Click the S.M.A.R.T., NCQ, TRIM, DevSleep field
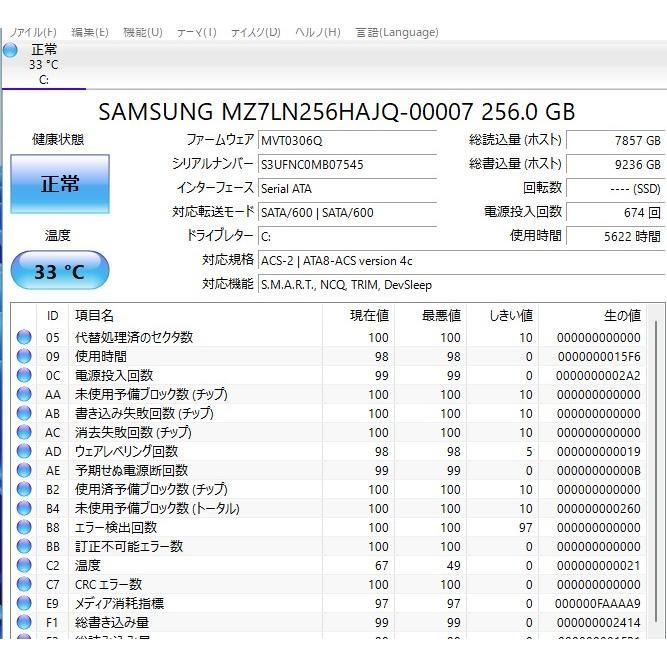 click(462, 285)
